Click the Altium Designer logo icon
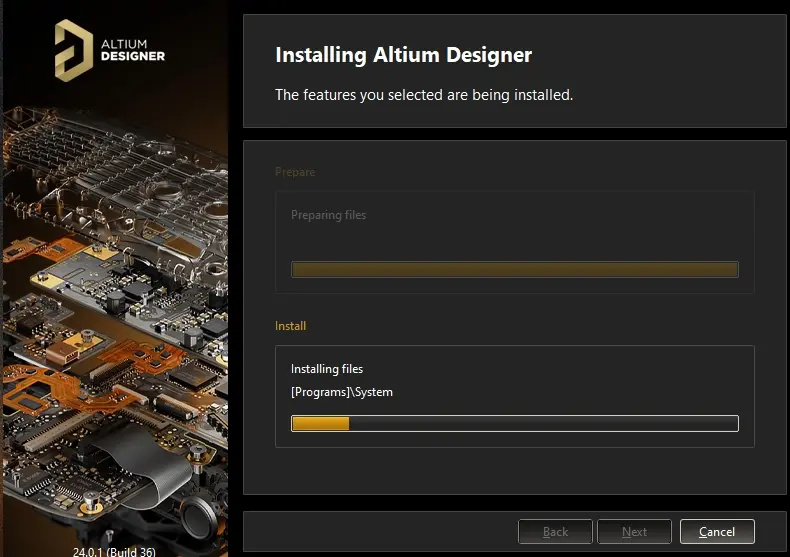Image resolution: width=790 pixels, height=557 pixels. tap(74, 50)
